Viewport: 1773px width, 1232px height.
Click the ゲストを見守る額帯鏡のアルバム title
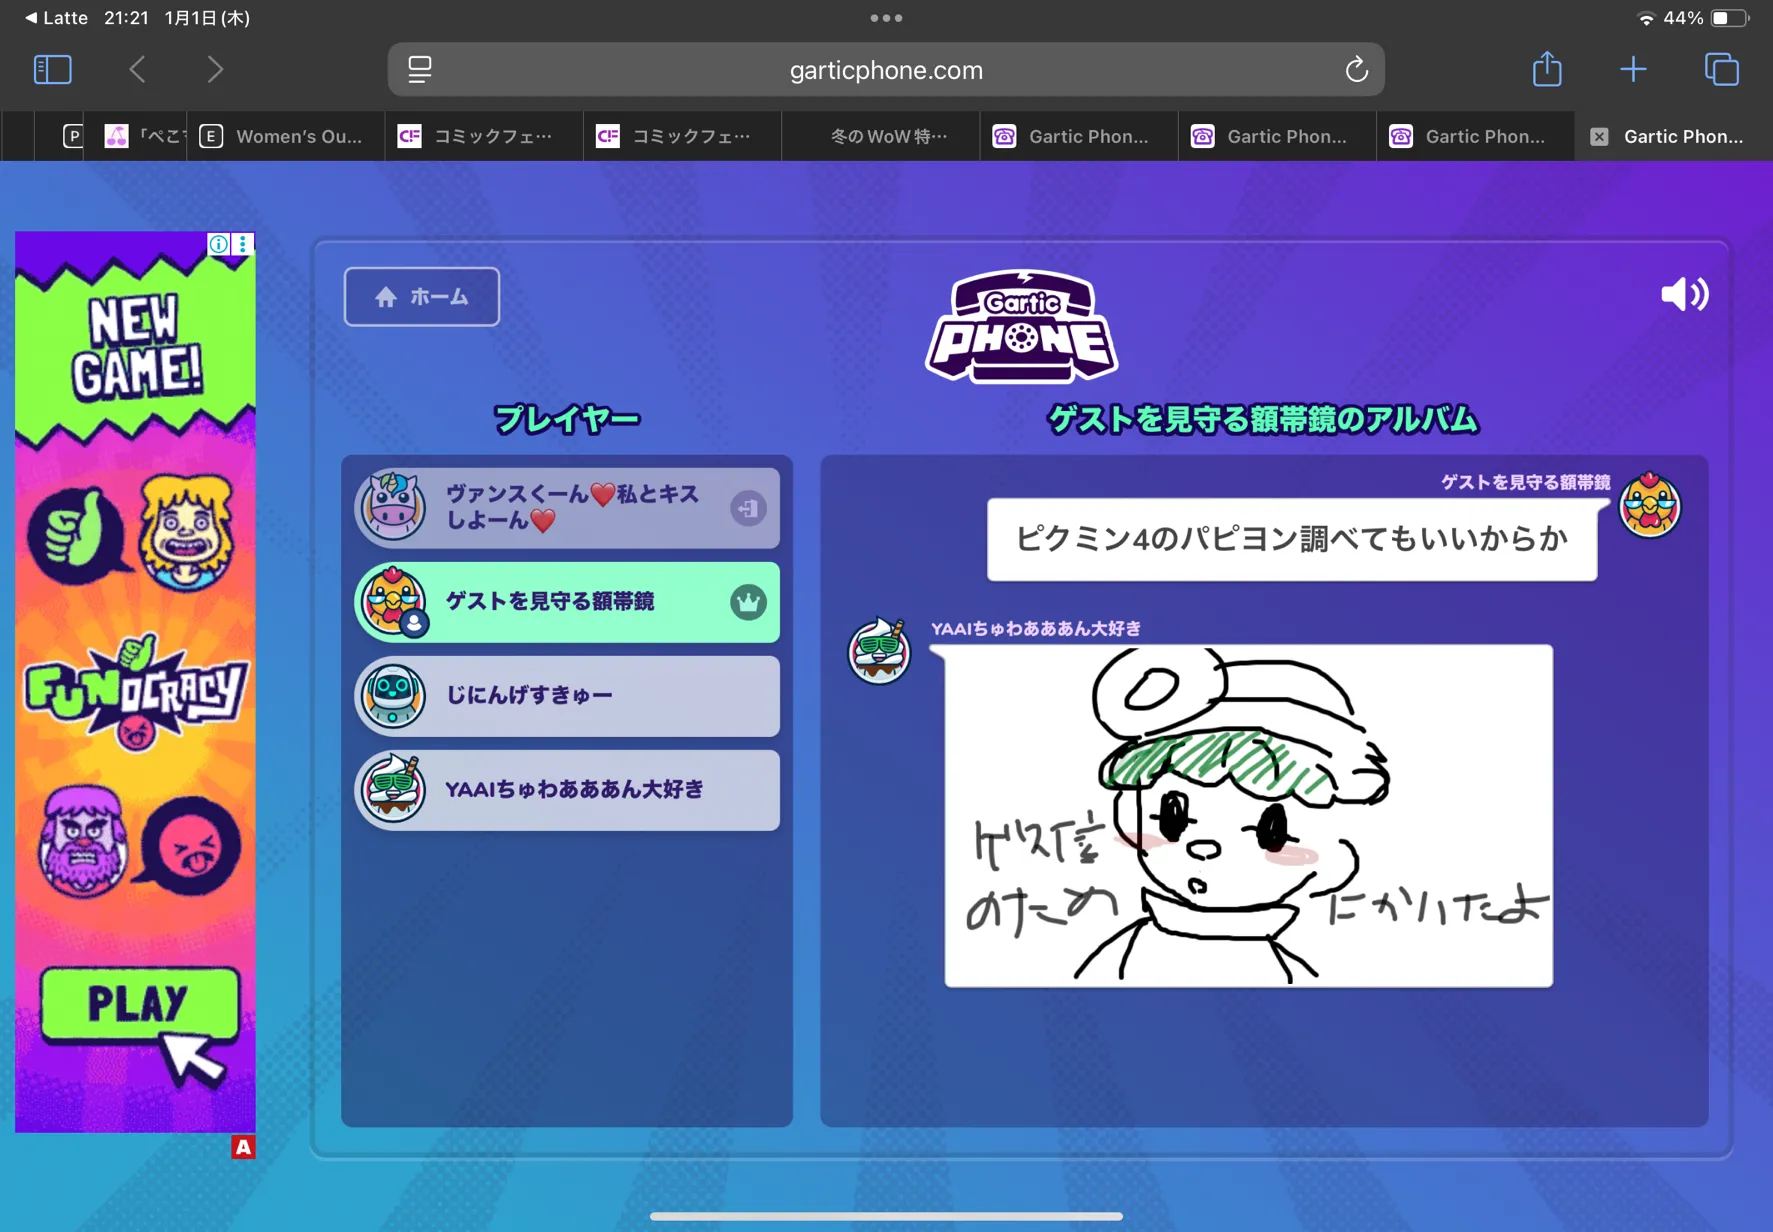(x=1263, y=419)
